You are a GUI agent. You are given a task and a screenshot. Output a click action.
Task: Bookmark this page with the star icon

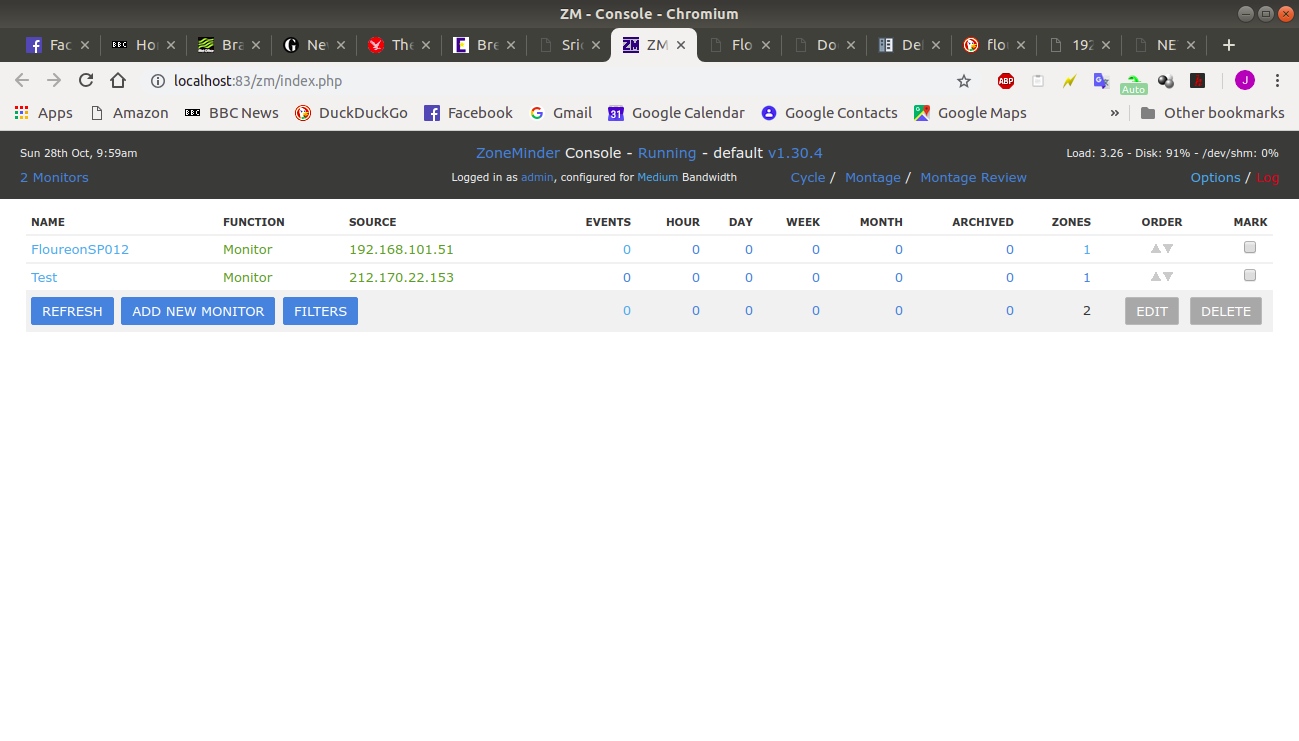964,81
